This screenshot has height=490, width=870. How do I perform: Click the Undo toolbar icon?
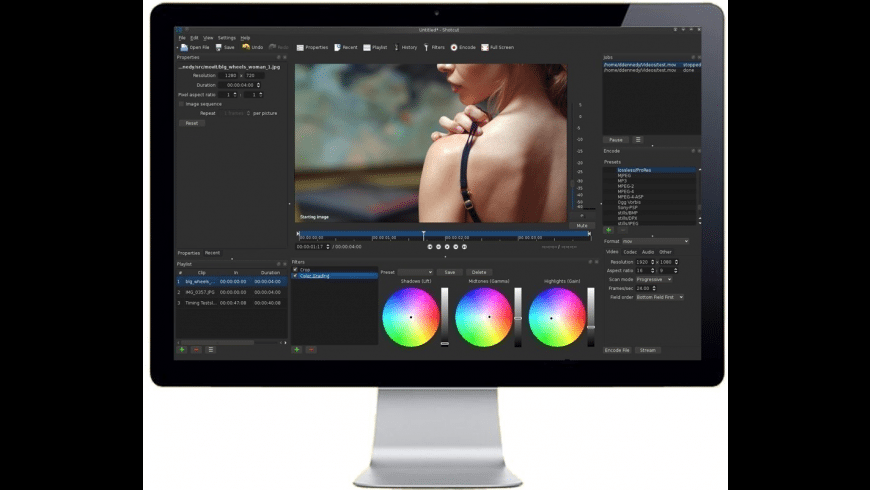coord(246,48)
